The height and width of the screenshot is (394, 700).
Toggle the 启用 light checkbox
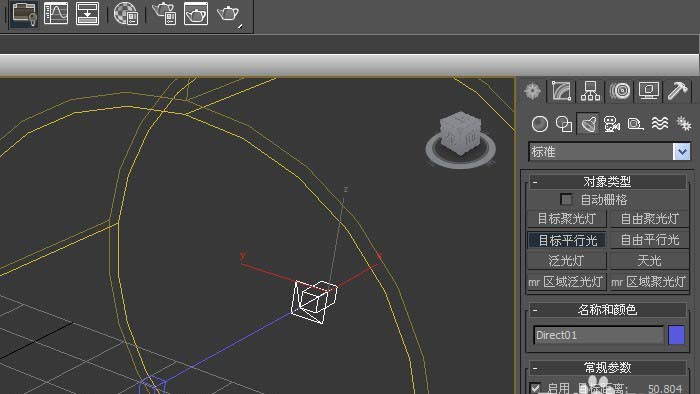click(535, 388)
